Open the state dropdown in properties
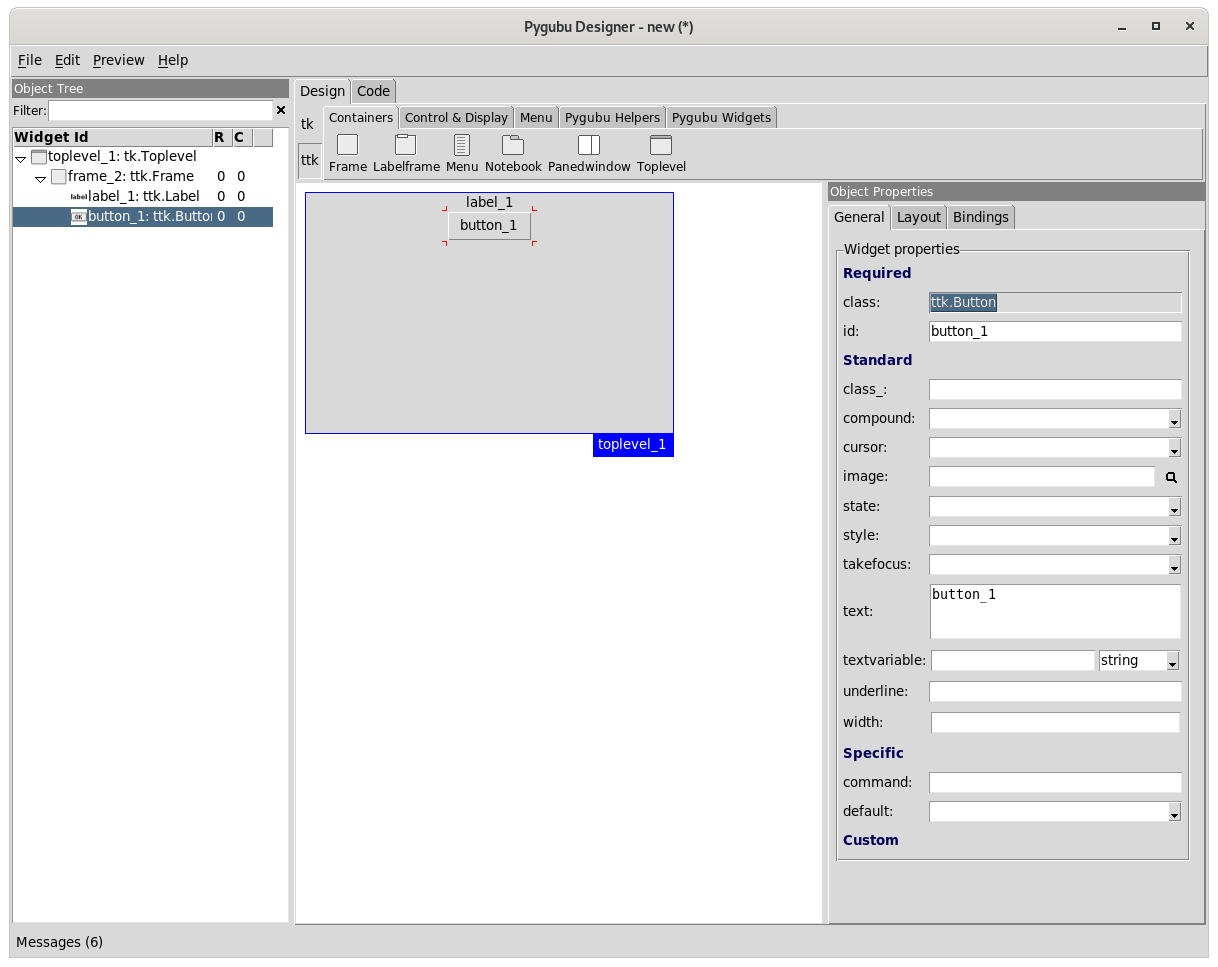 [x=1172, y=507]
